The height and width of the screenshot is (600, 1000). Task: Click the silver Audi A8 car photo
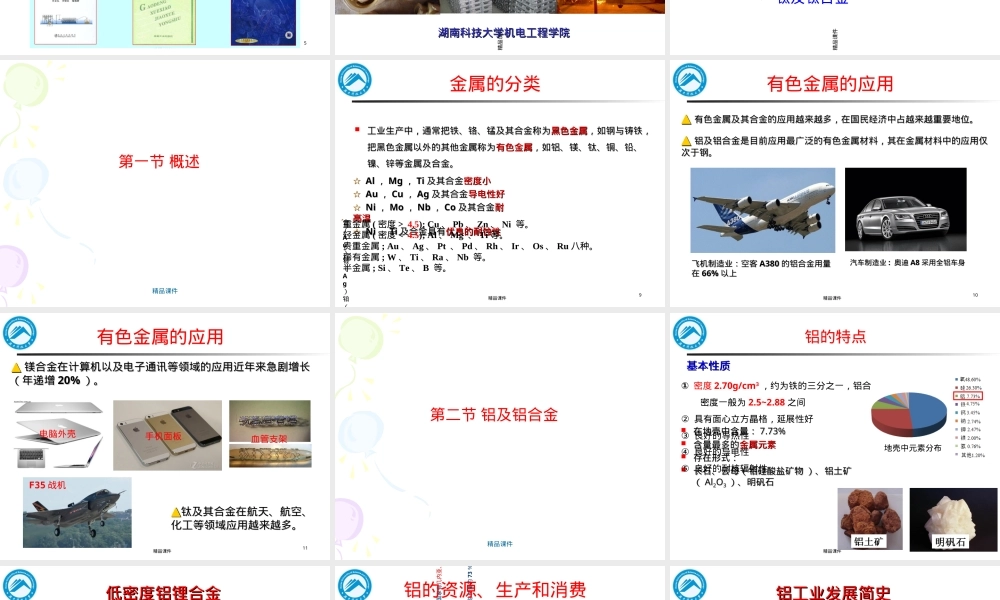pos(906,209)
